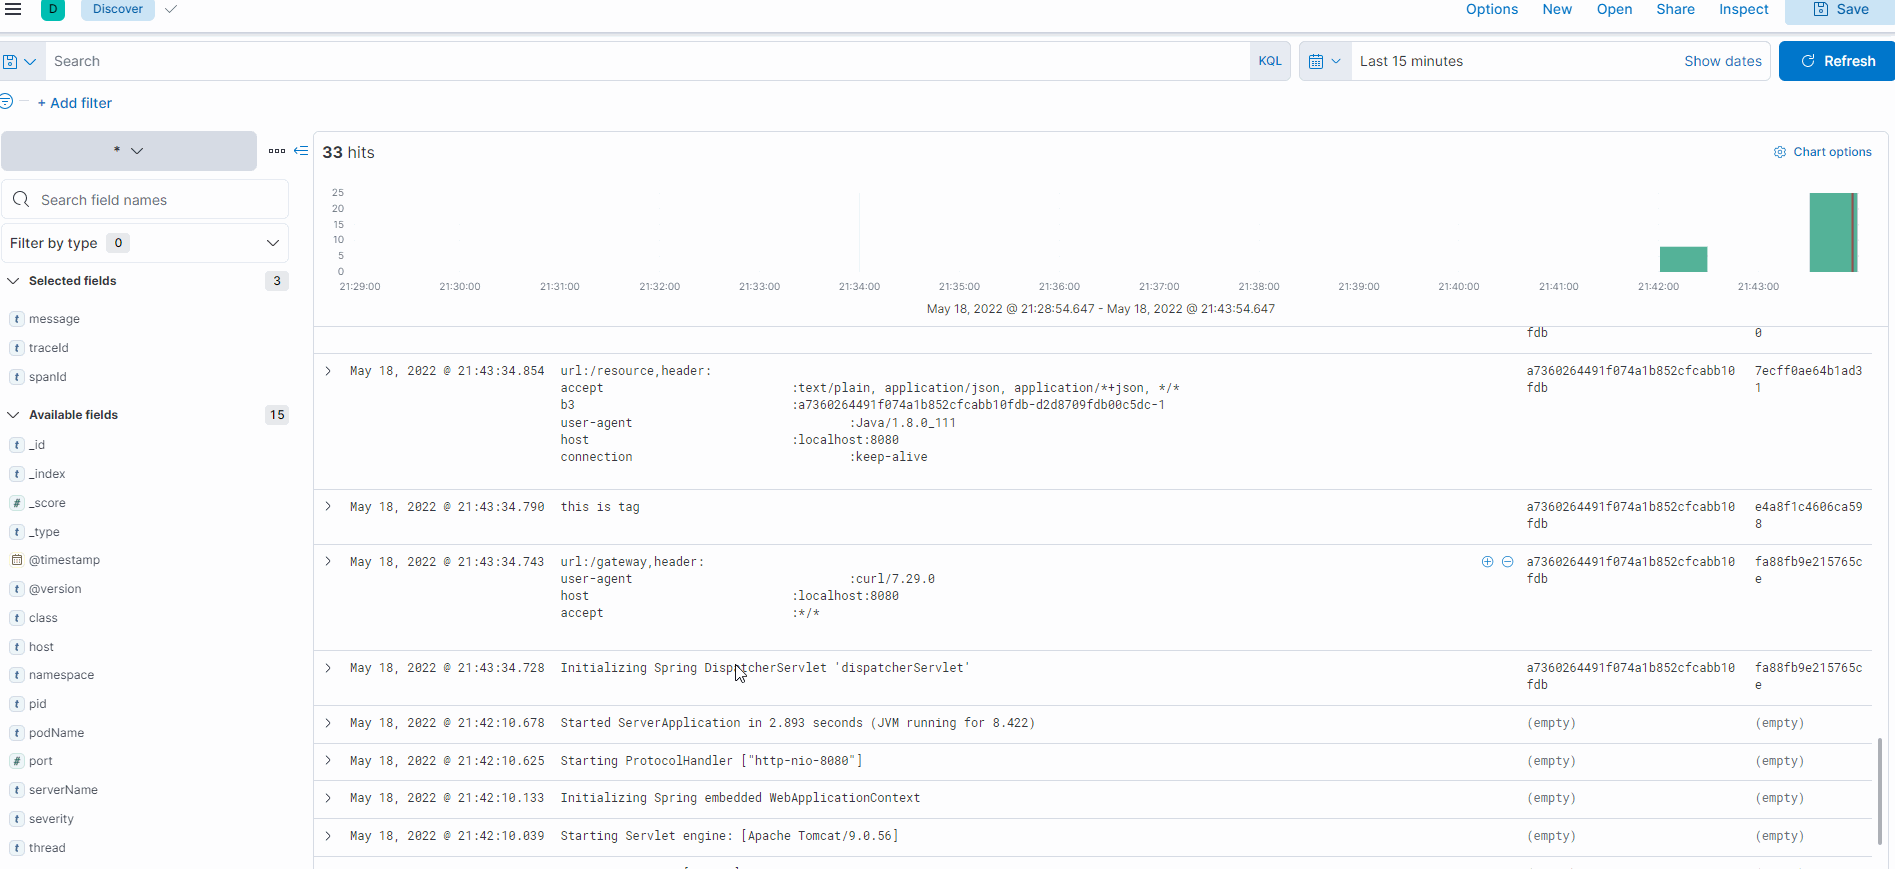
Task: Click the class field type icon
Action: [x=17, y=618]
